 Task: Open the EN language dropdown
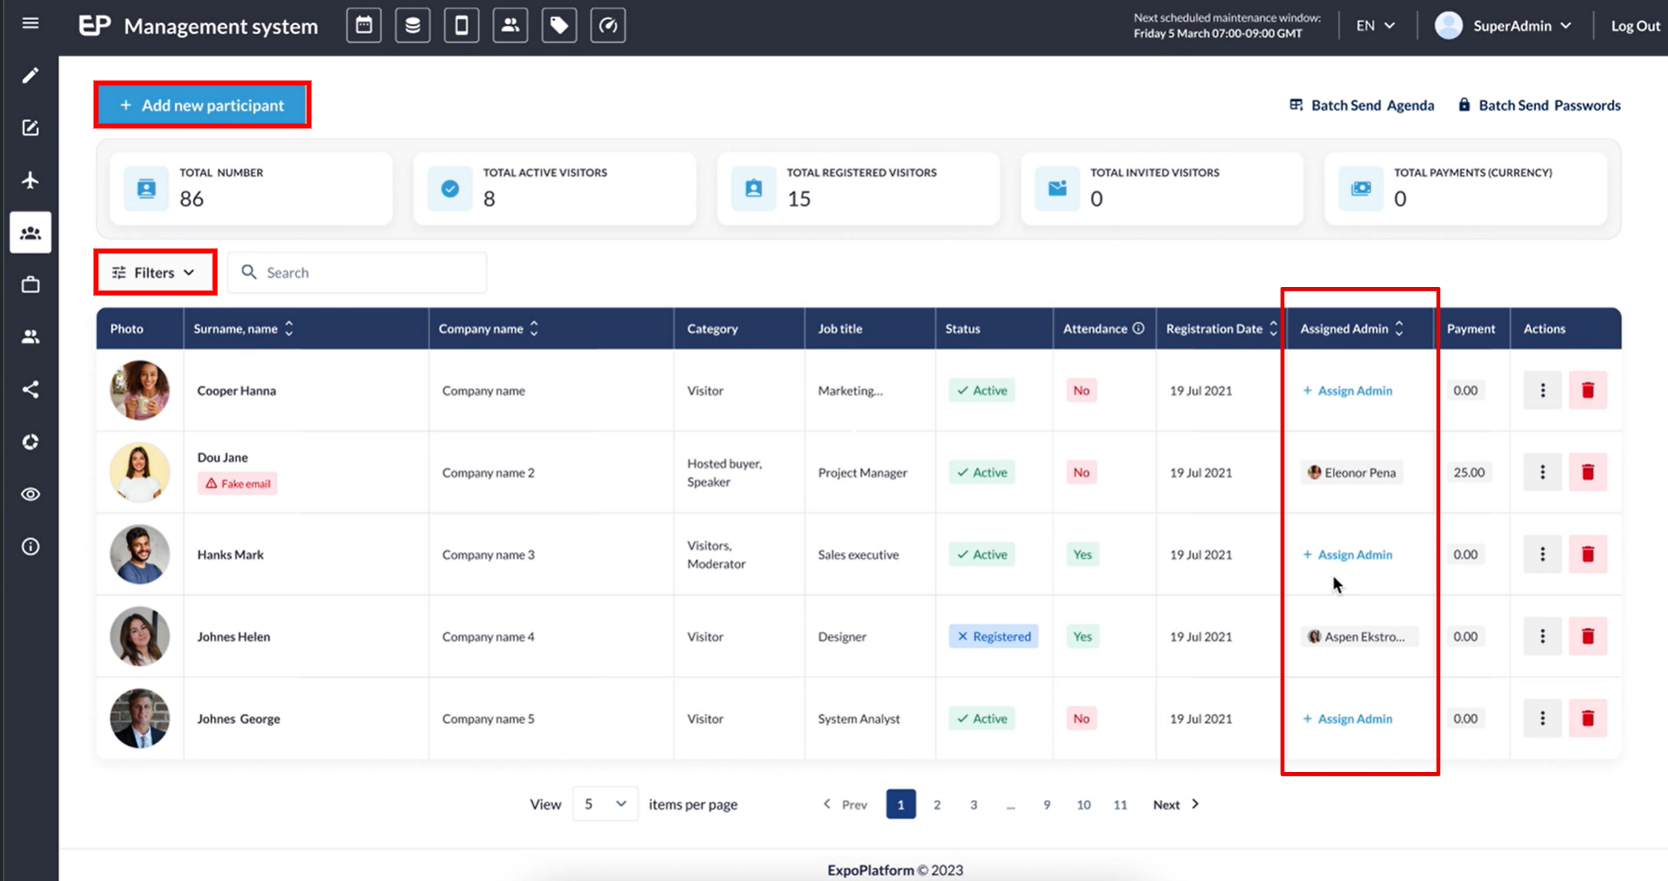click(1375, 26)
